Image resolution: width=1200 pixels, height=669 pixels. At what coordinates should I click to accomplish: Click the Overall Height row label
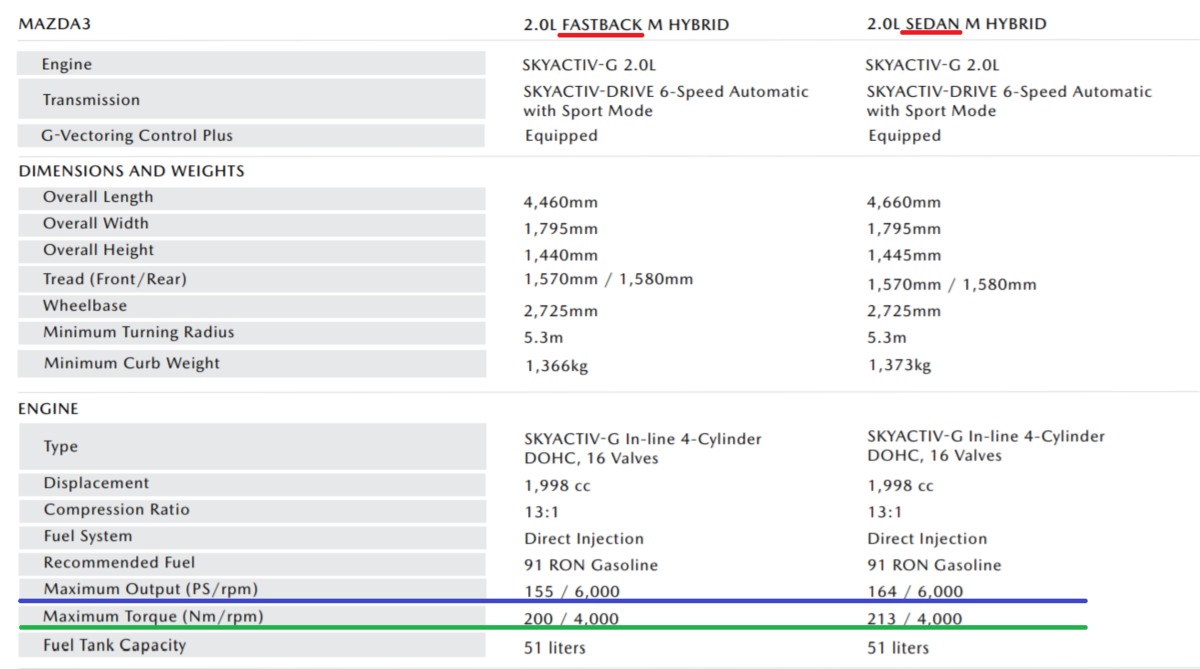tap(98, 250)
